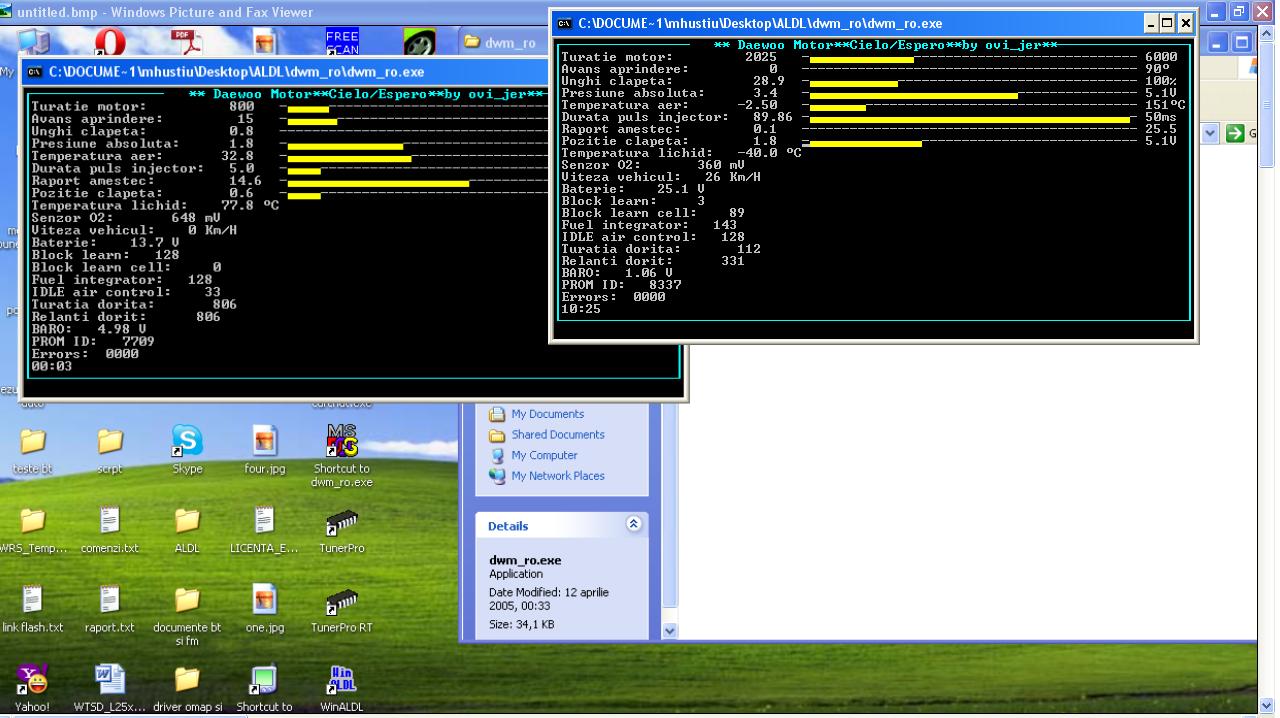
Task: Click the green Go arrow button
Action: tap(1234, 133)
